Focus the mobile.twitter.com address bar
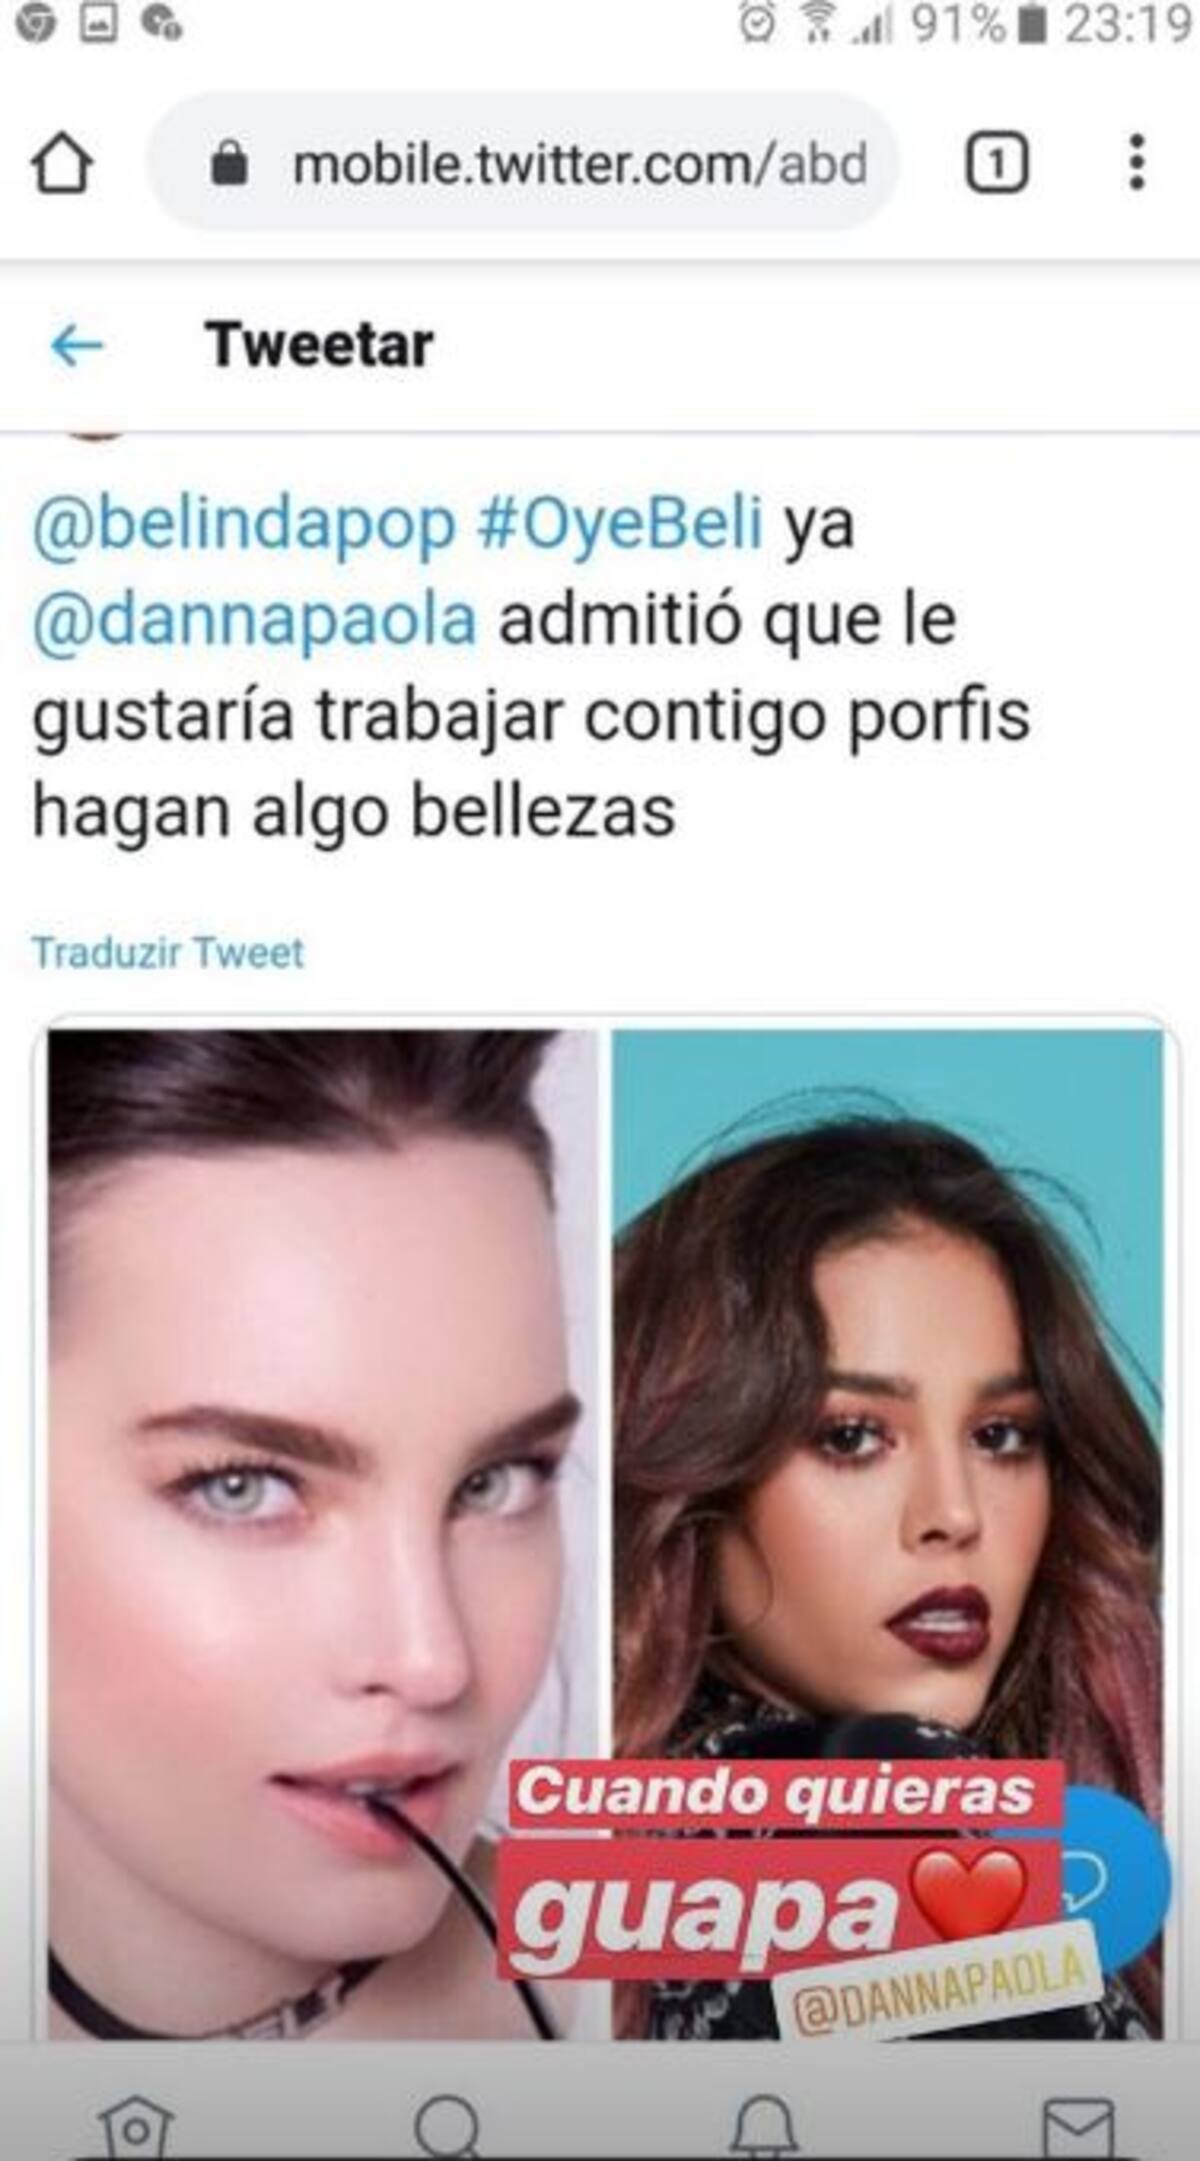 click(x=522, y=163)
